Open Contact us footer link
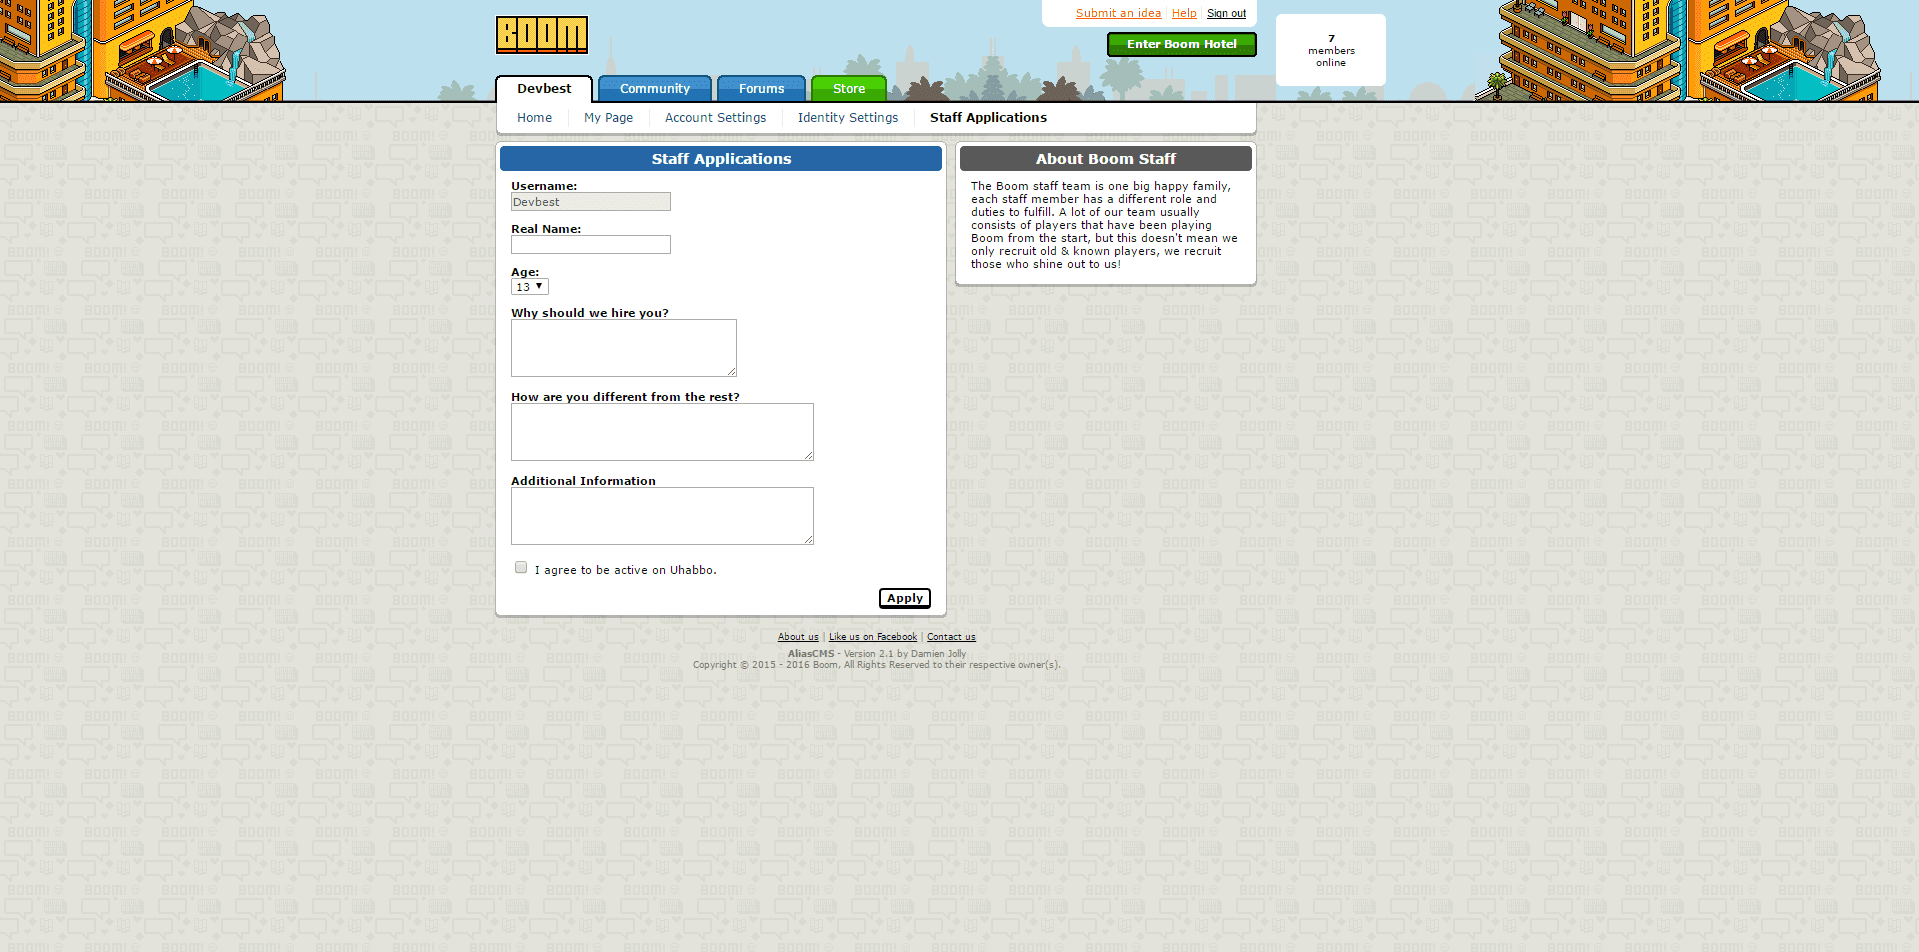 click(951, 637)
